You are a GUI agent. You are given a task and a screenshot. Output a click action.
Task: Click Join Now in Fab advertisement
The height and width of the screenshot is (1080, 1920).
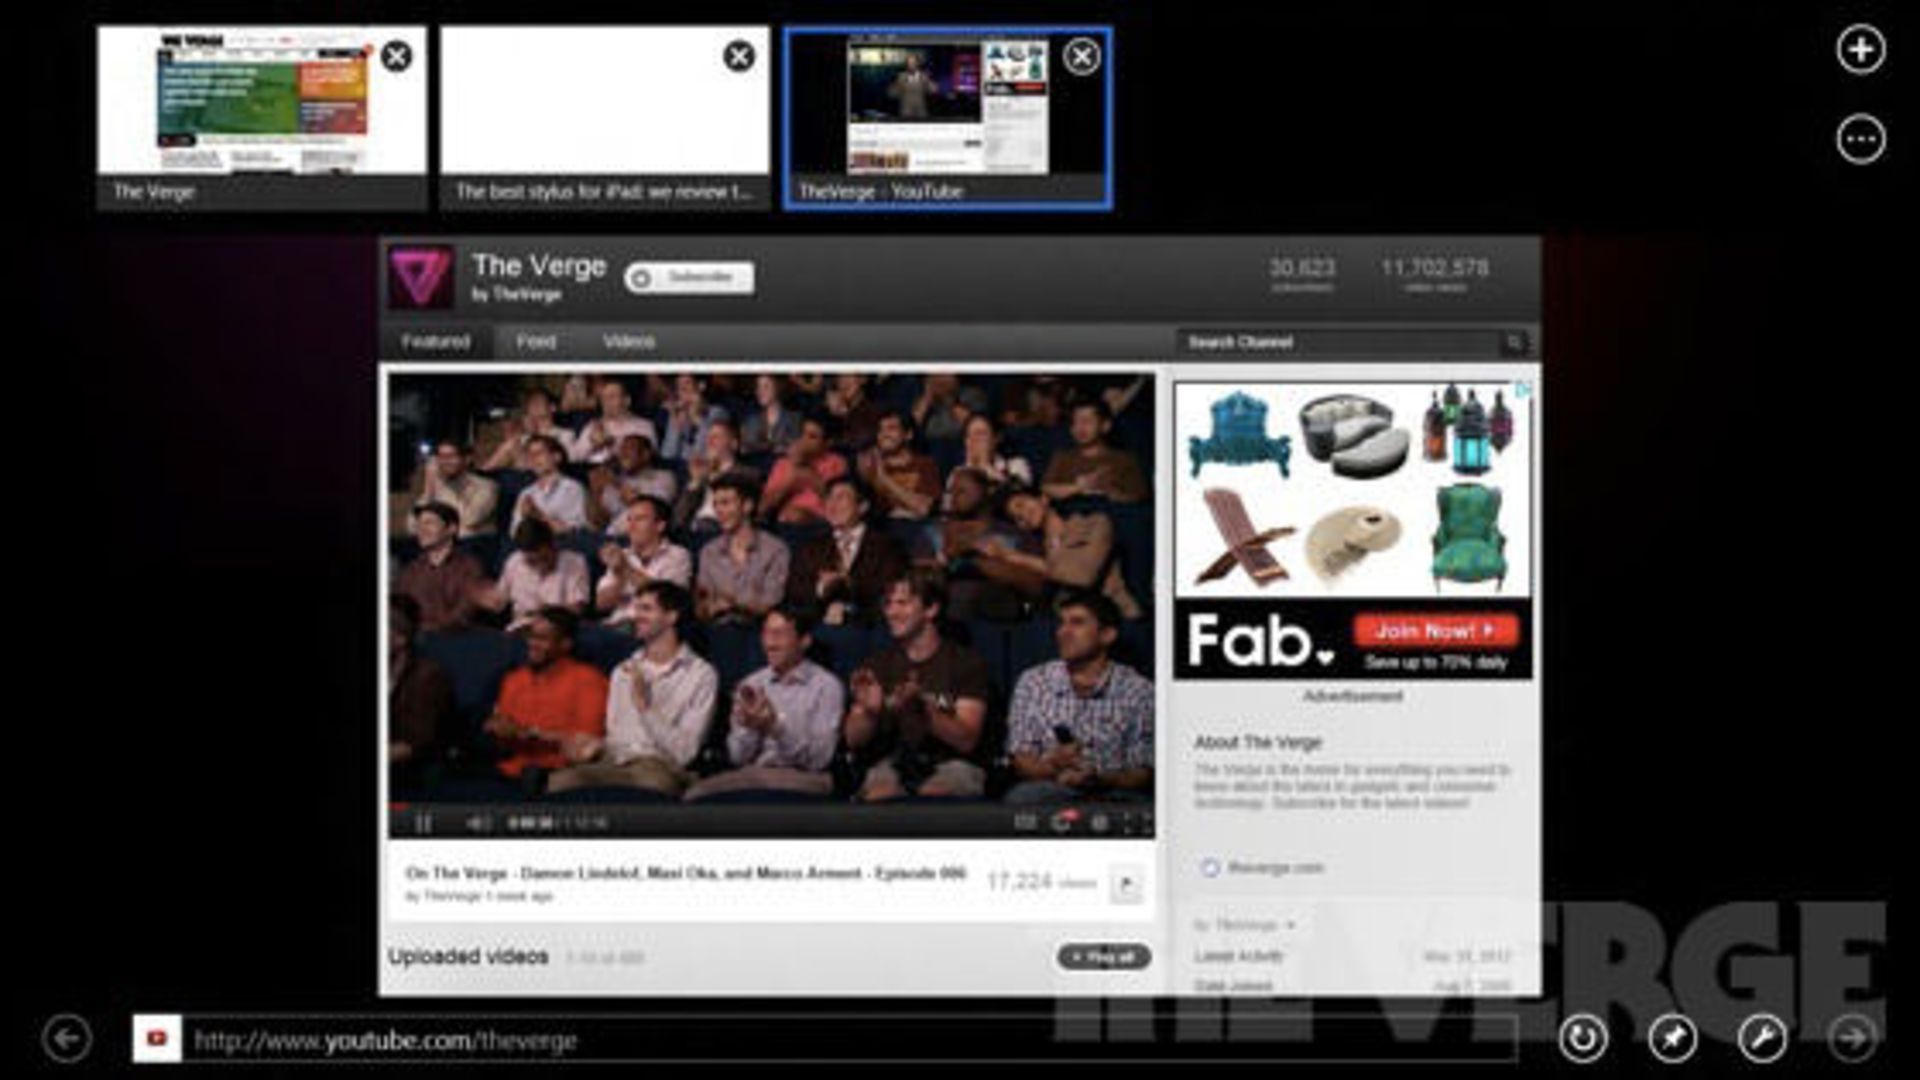(x=1436, y=631)
